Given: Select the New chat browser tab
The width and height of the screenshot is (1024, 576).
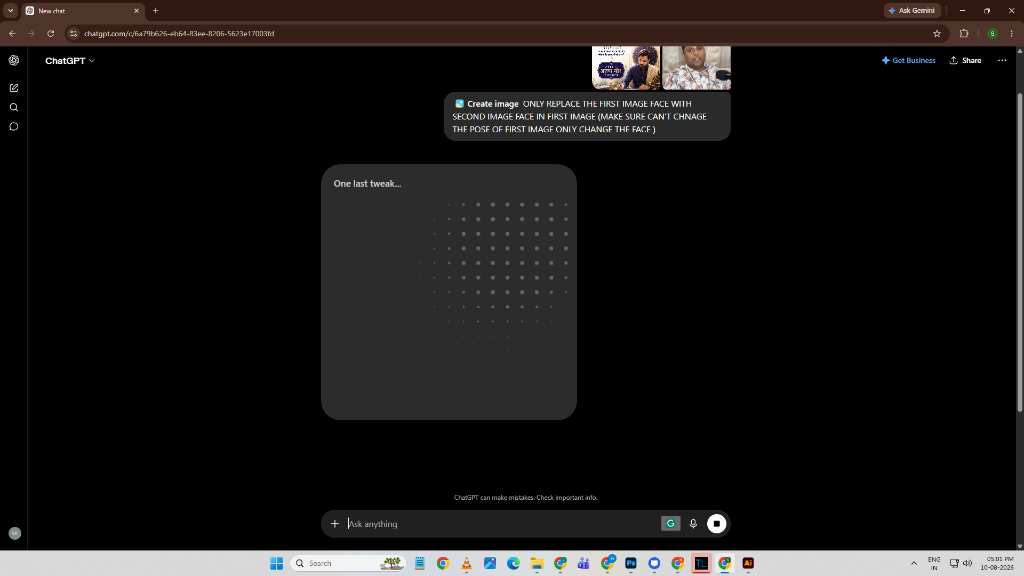Looking at the screenshot, I should pos(83,10).
